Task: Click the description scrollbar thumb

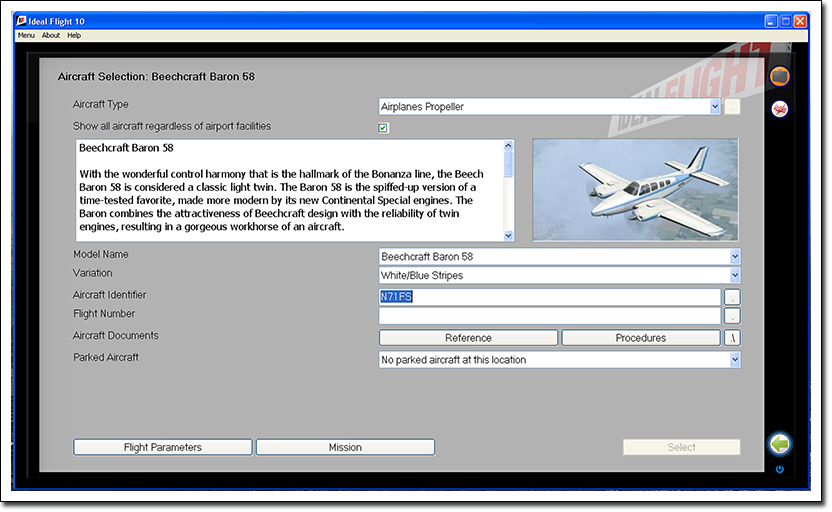Action: pos(508,164)
